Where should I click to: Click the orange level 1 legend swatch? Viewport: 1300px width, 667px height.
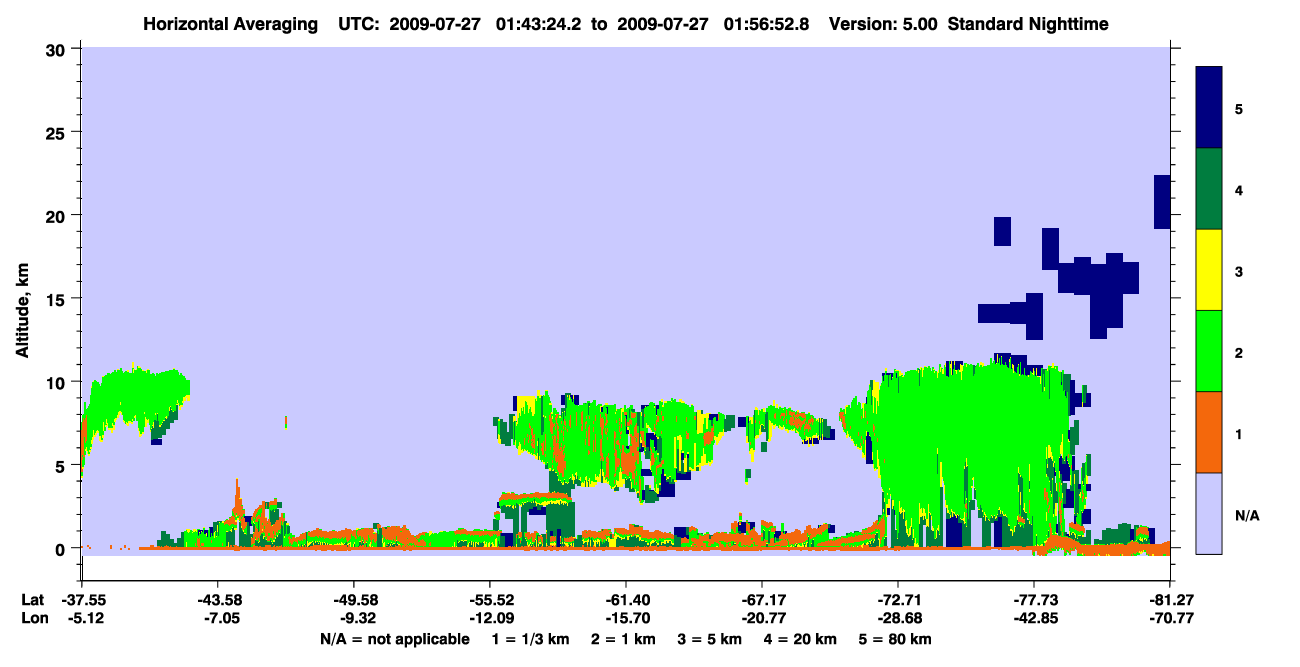click(x=1209, y=432)
